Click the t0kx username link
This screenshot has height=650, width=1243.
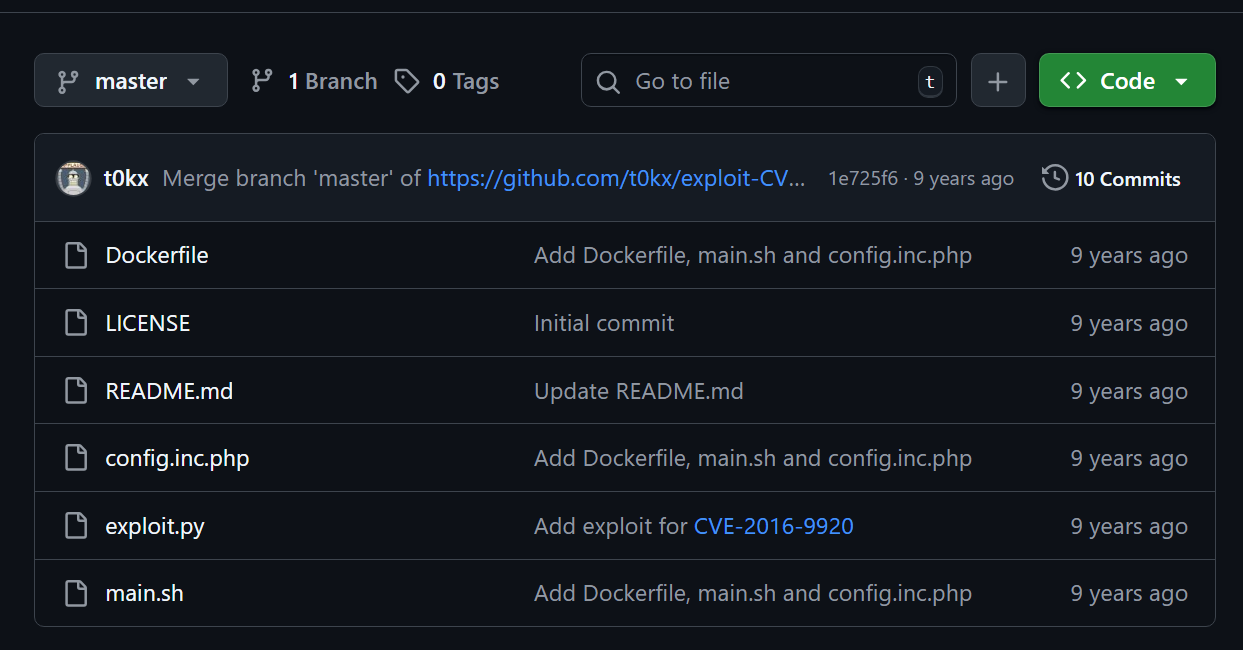click(x=126, y=179)
